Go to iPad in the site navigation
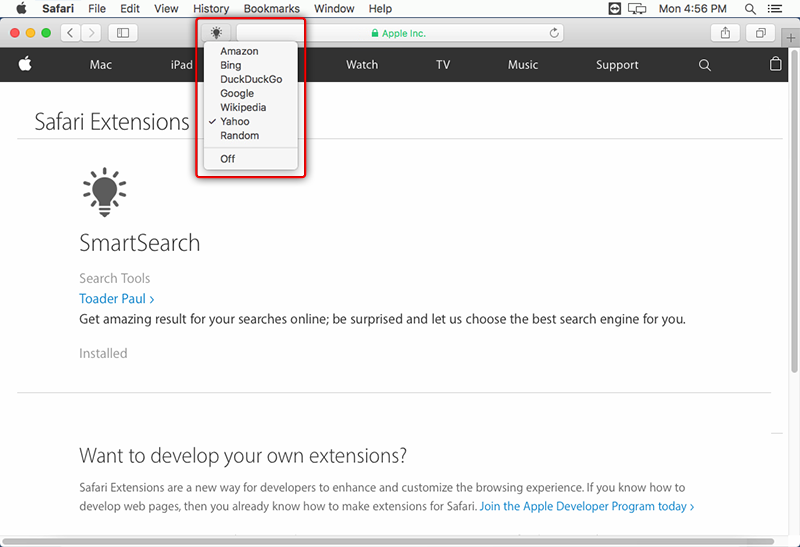Screen dimensions: 800x547 182,65
